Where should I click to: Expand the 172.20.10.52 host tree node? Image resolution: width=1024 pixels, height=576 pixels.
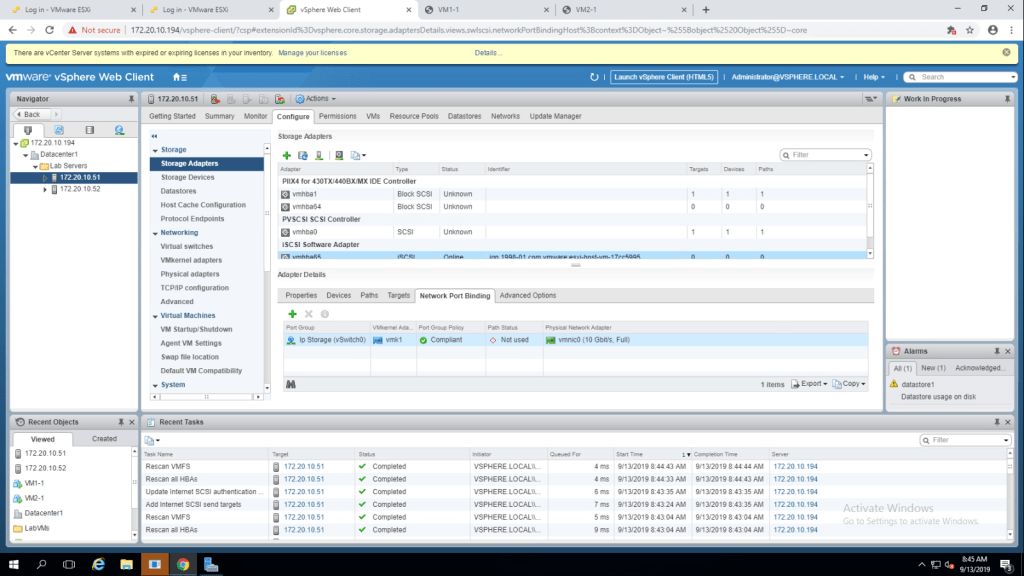tap(45, 189)
